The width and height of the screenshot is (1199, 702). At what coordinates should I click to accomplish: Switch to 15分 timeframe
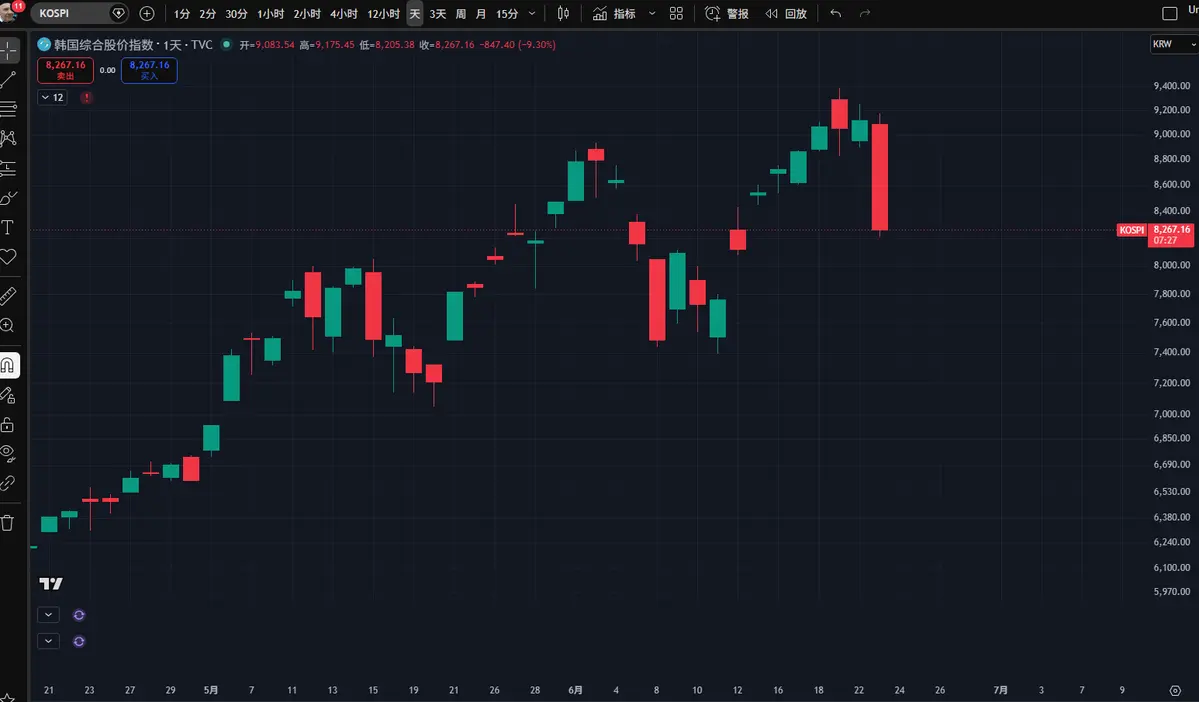[x=507, y=14]
